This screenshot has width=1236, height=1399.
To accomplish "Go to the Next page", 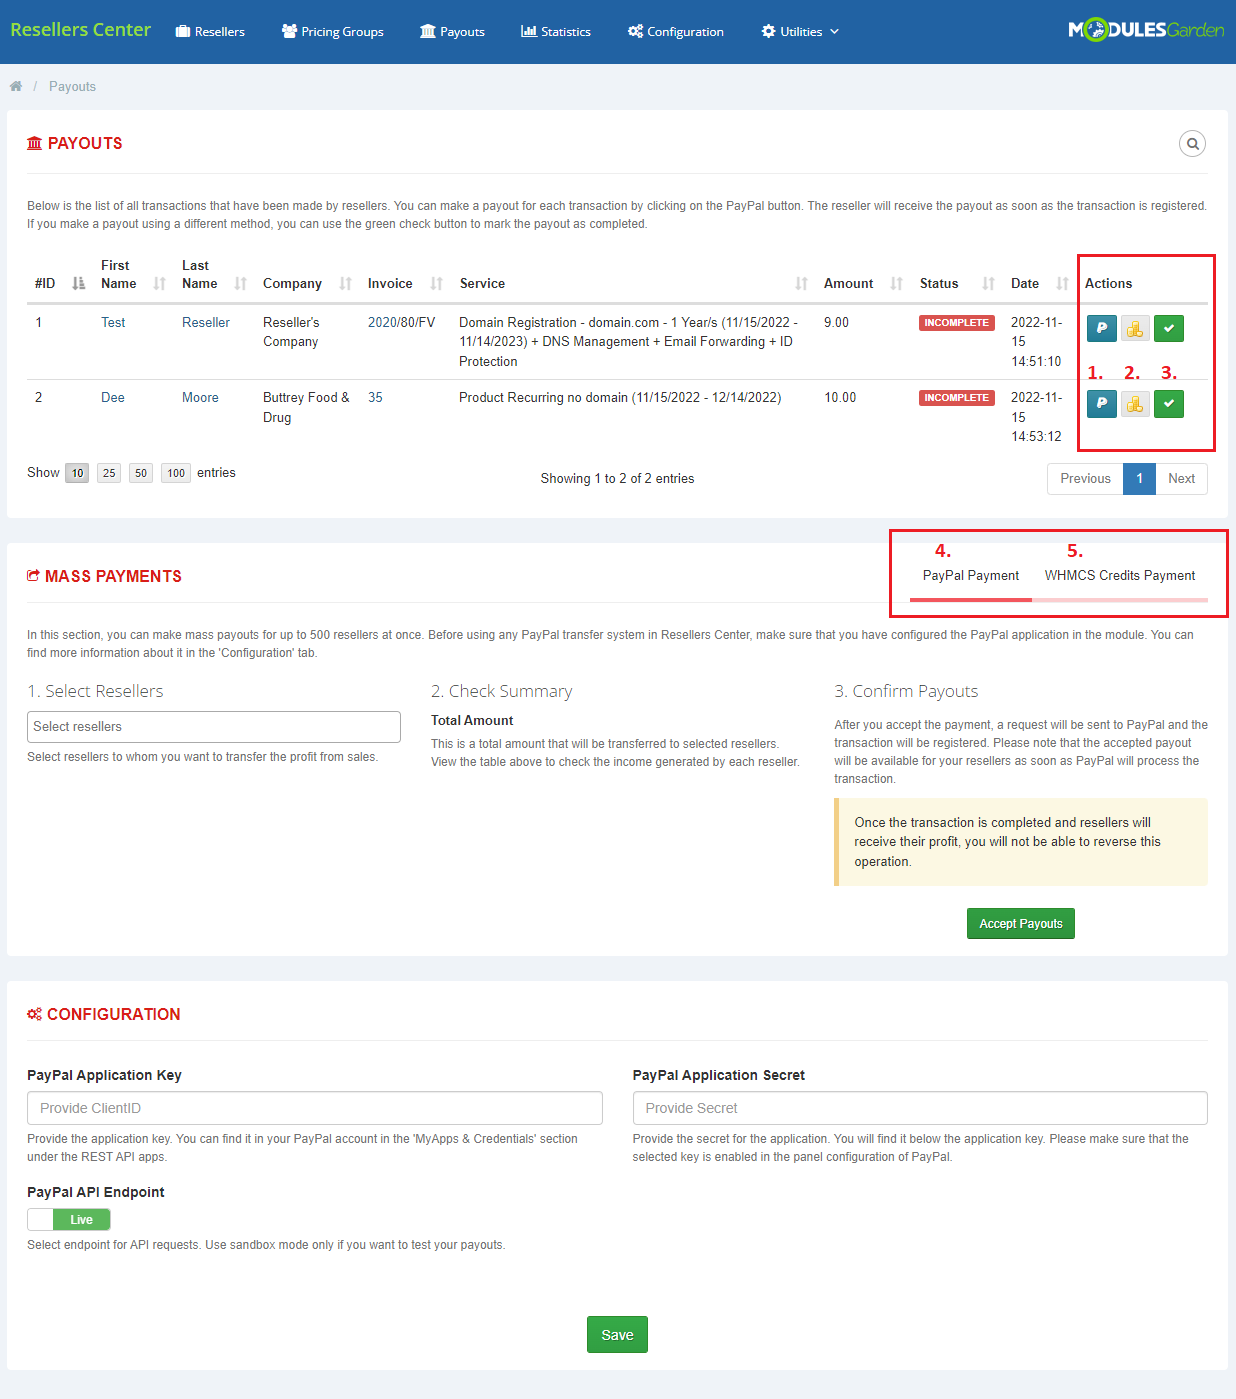I will [1181, 479].
